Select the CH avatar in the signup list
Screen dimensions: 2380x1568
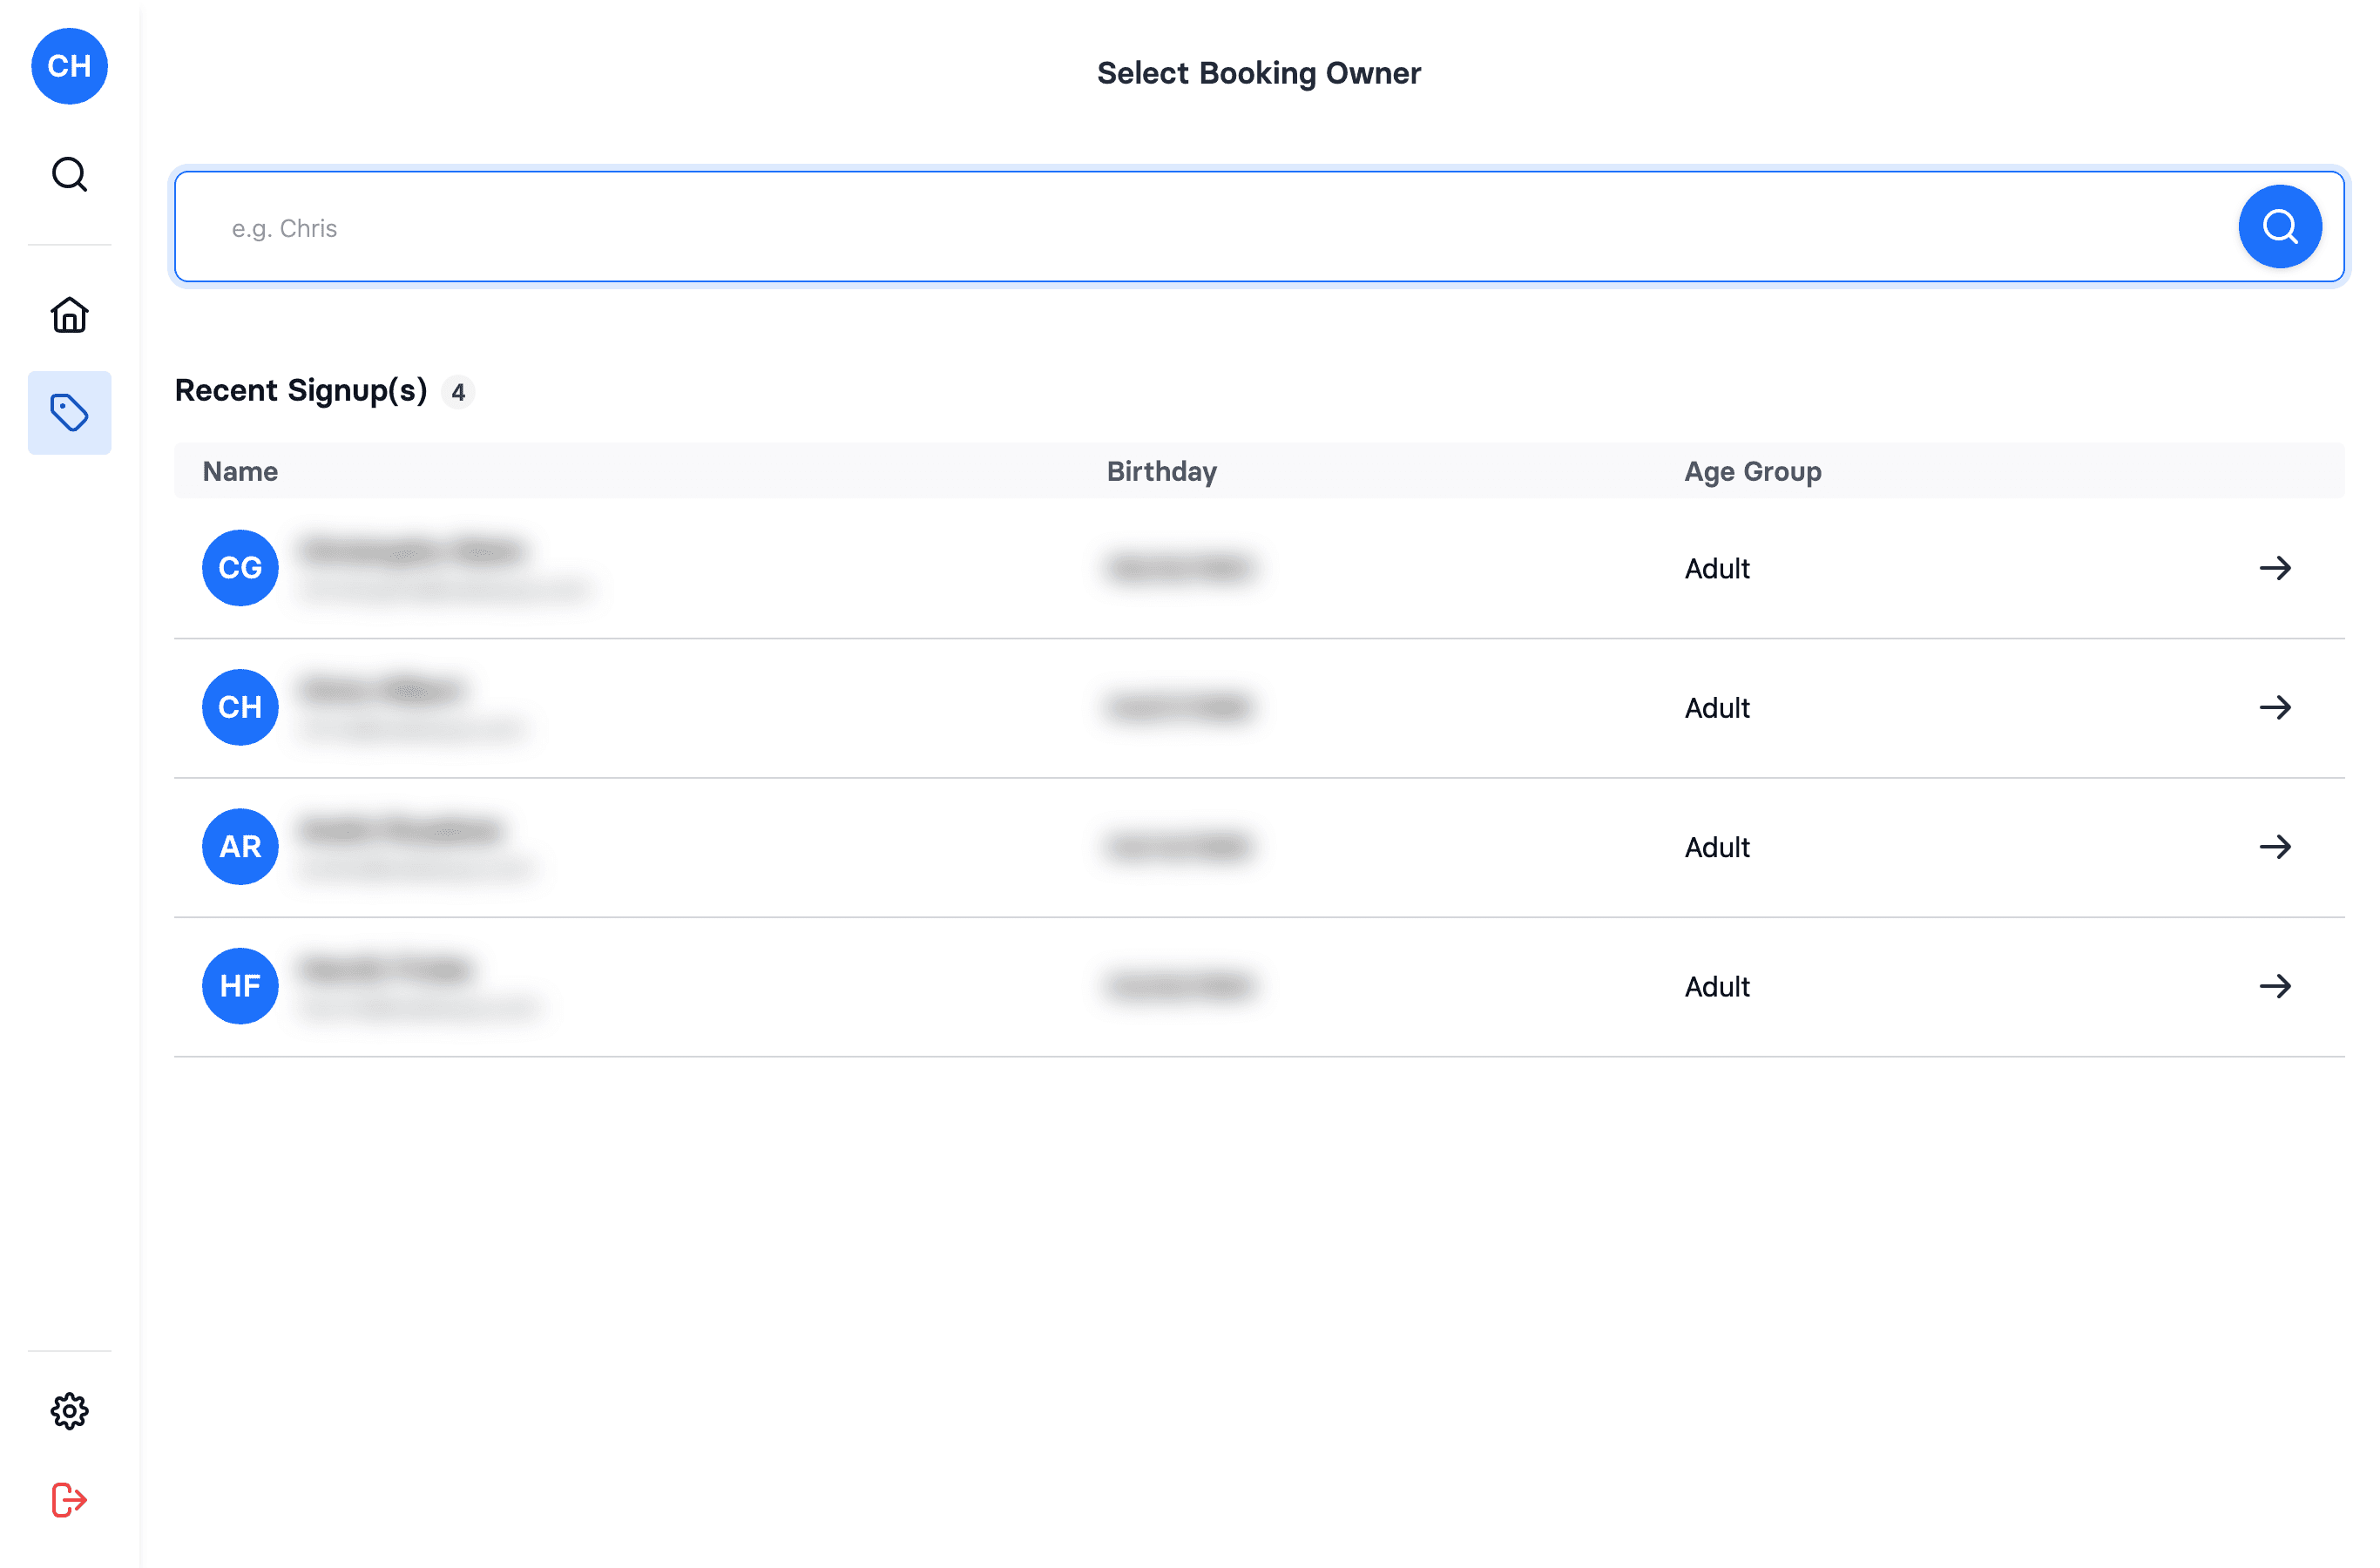pyautogui.click(x=240, y=707)
